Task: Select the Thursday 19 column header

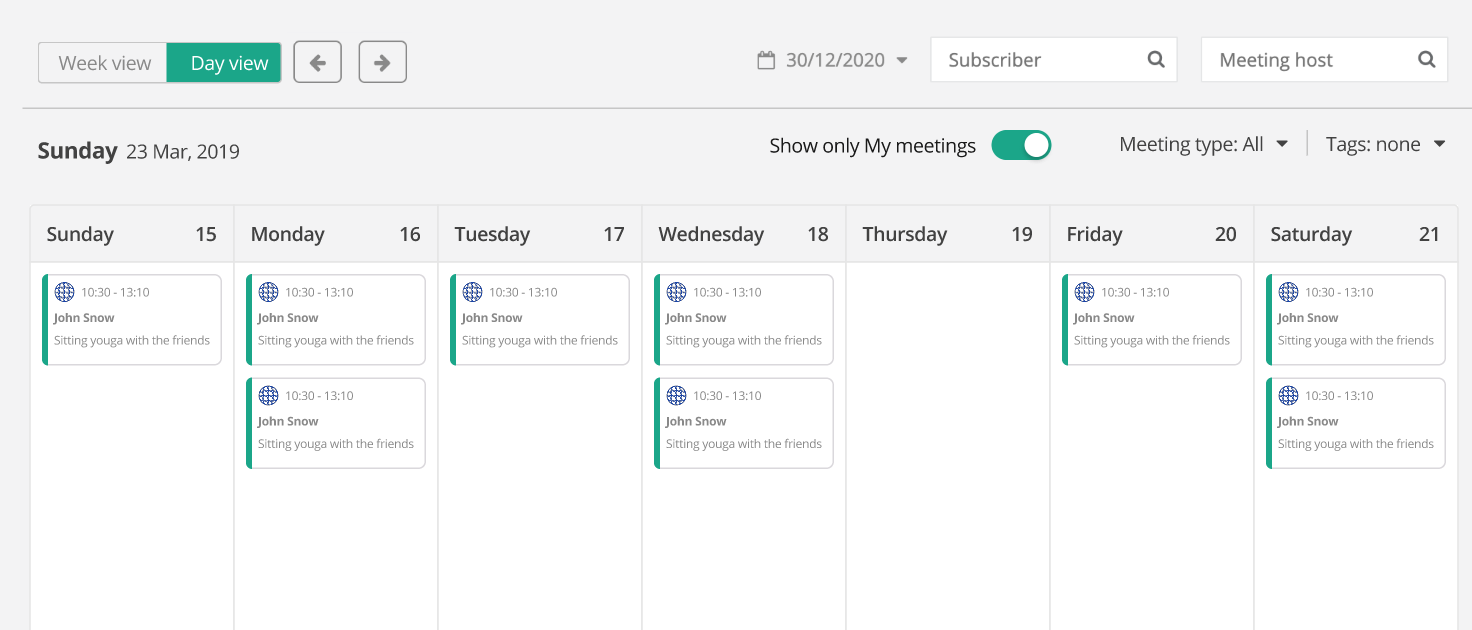Action: (947, 234)
